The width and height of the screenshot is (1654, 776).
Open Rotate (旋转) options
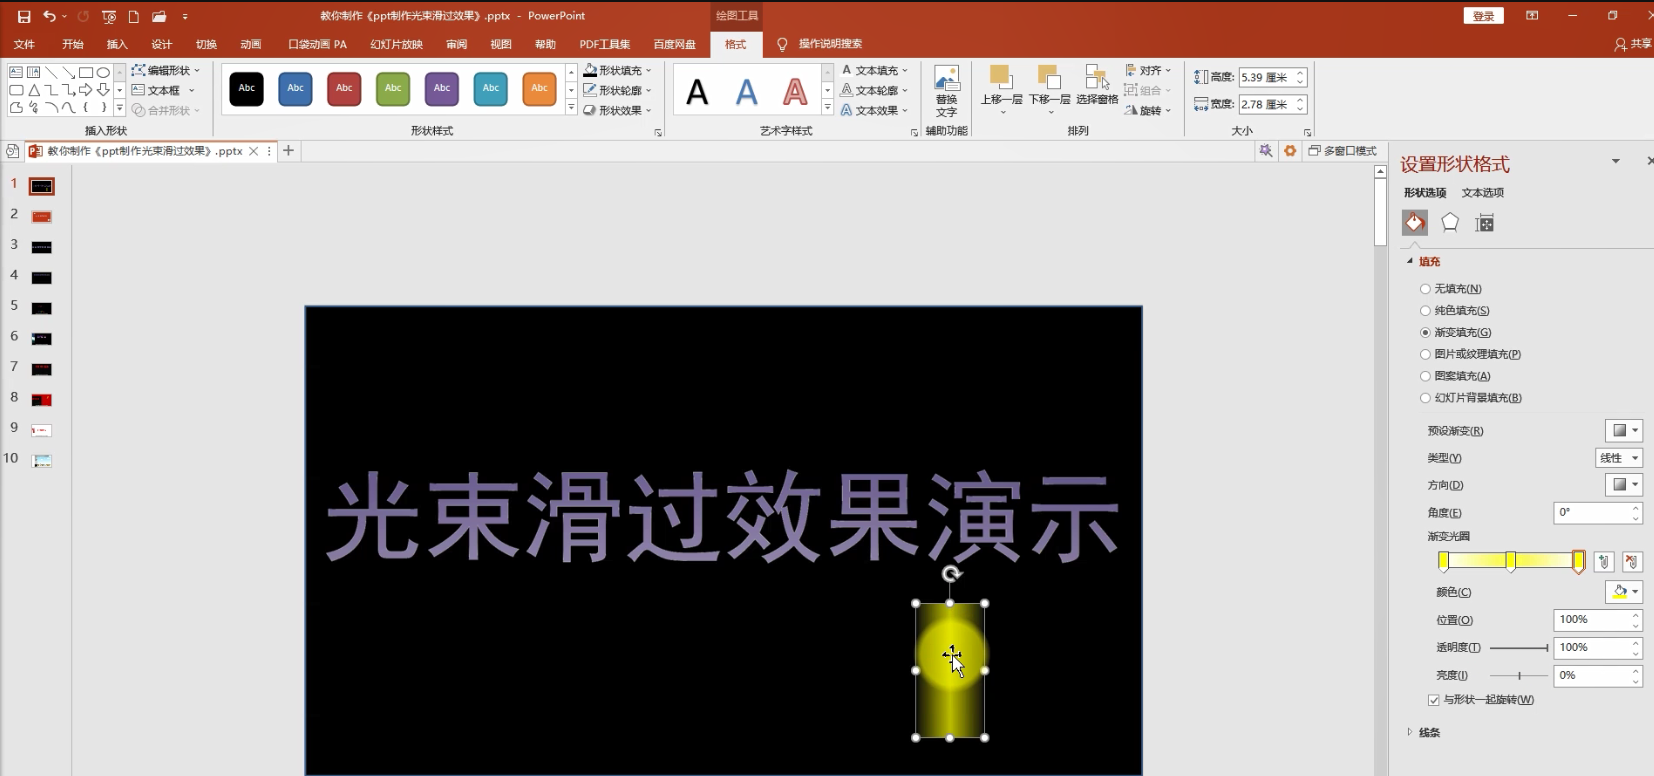pos(1148,111)
